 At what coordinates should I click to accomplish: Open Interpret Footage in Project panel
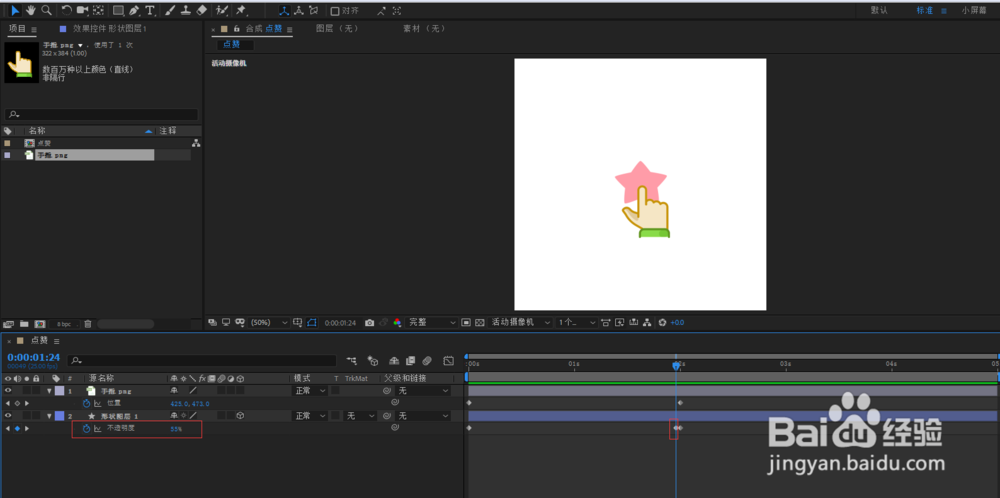9,324
